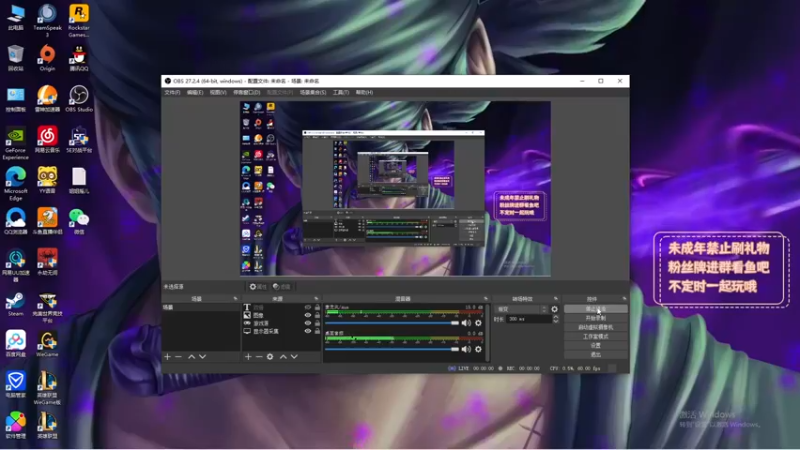This screenshot has width=800, height=450.
Task: Click the 开始录制 start recording button
Action: click(x=595, y=318)
